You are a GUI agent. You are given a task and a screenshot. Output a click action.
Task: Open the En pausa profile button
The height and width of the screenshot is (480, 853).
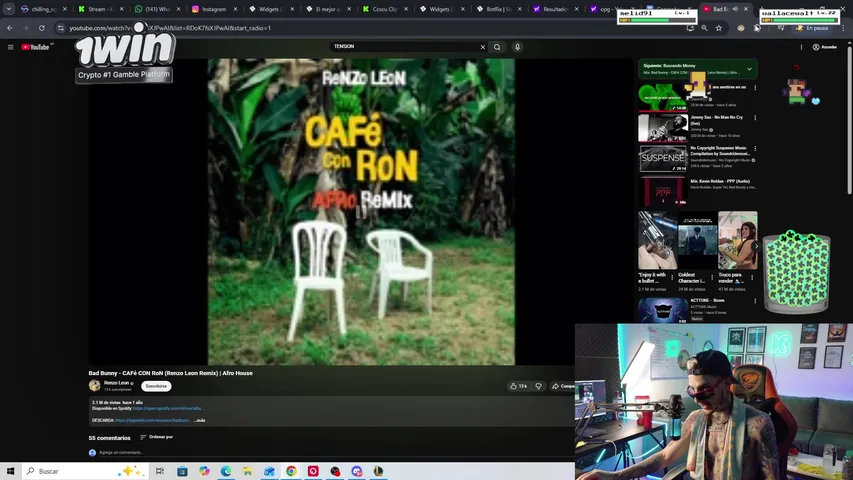click(812, 28)
